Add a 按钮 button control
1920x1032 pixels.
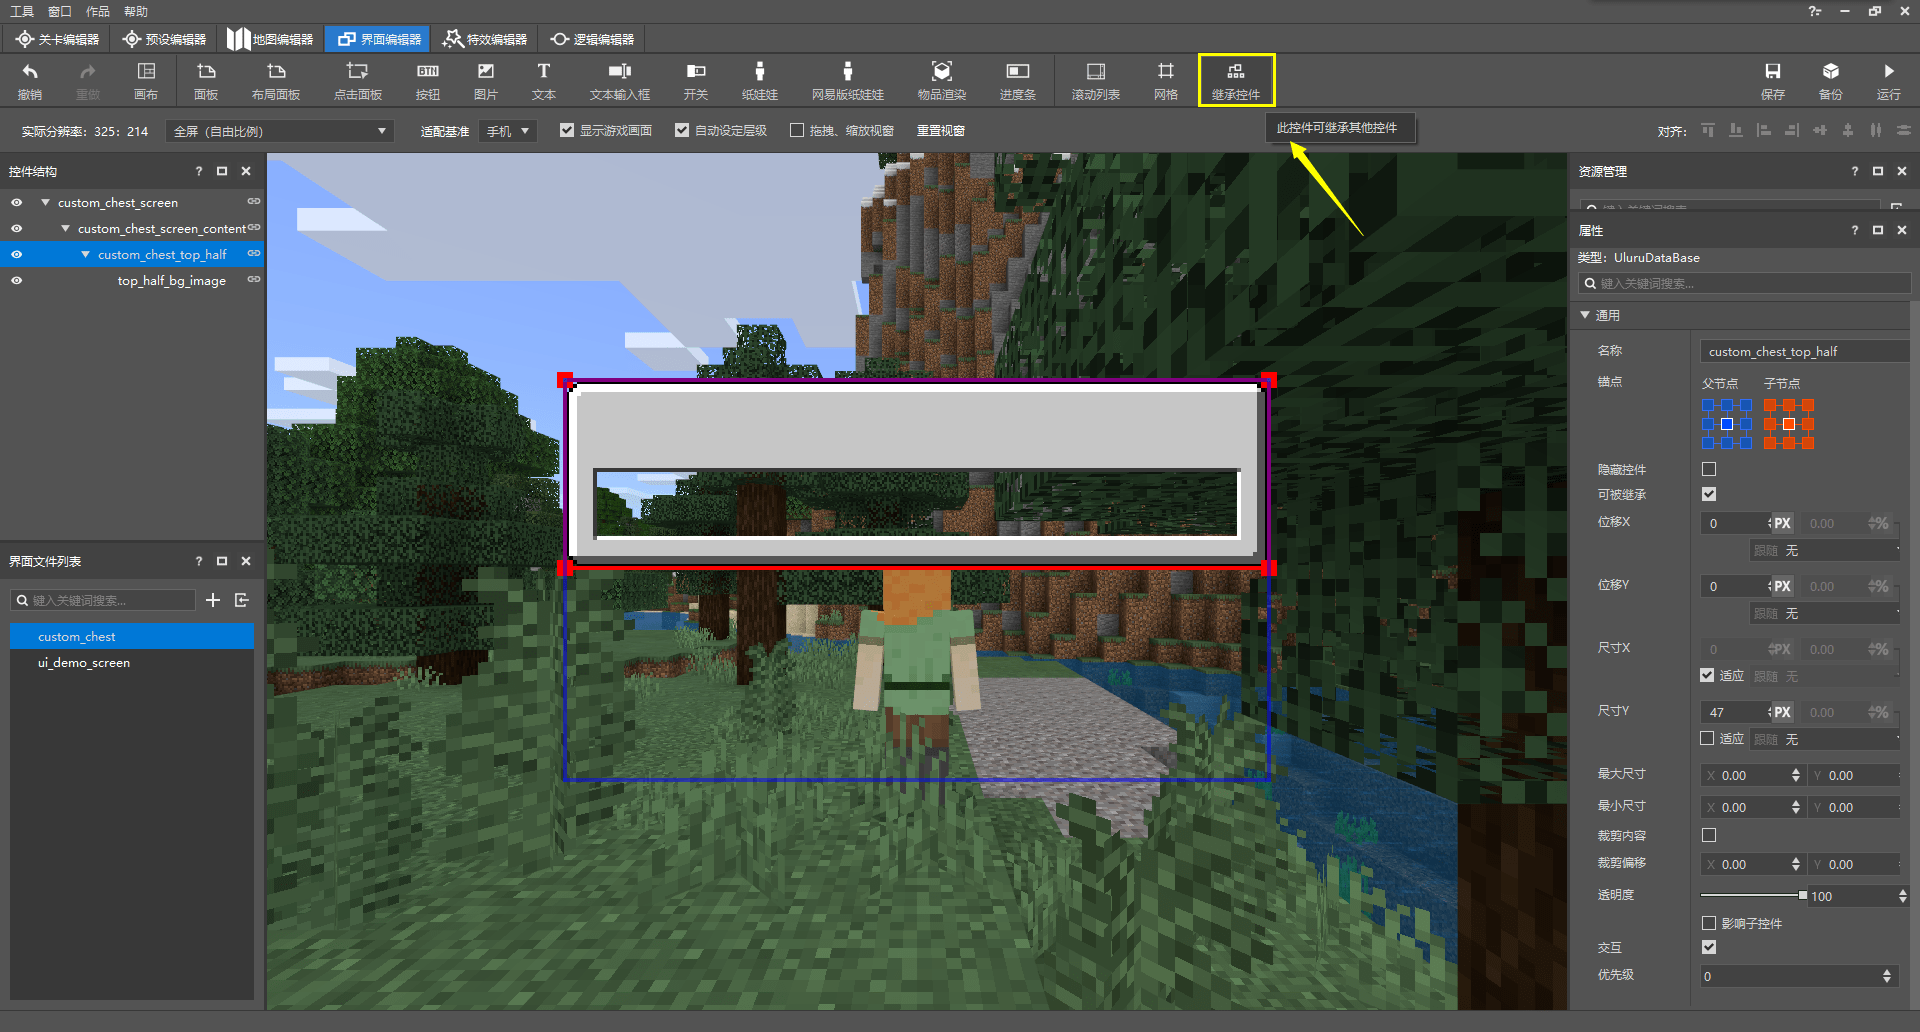tap(428, 81)
